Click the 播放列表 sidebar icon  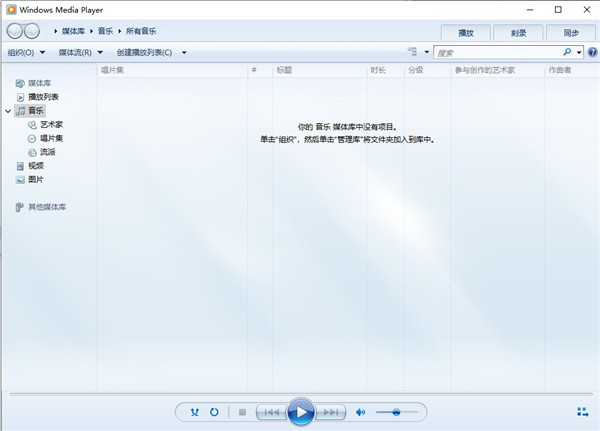pos(20,97)
